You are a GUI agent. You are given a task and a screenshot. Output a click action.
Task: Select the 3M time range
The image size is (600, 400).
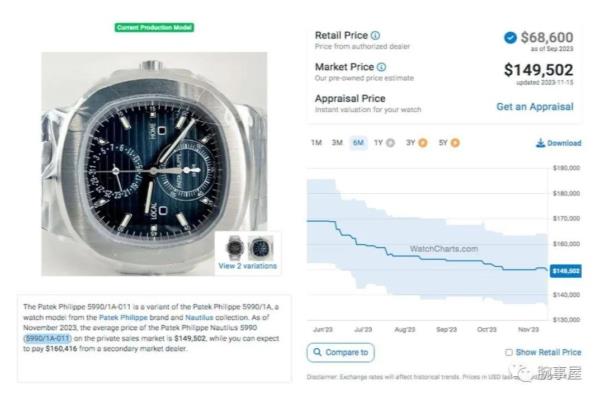click(x=337, y=143)
